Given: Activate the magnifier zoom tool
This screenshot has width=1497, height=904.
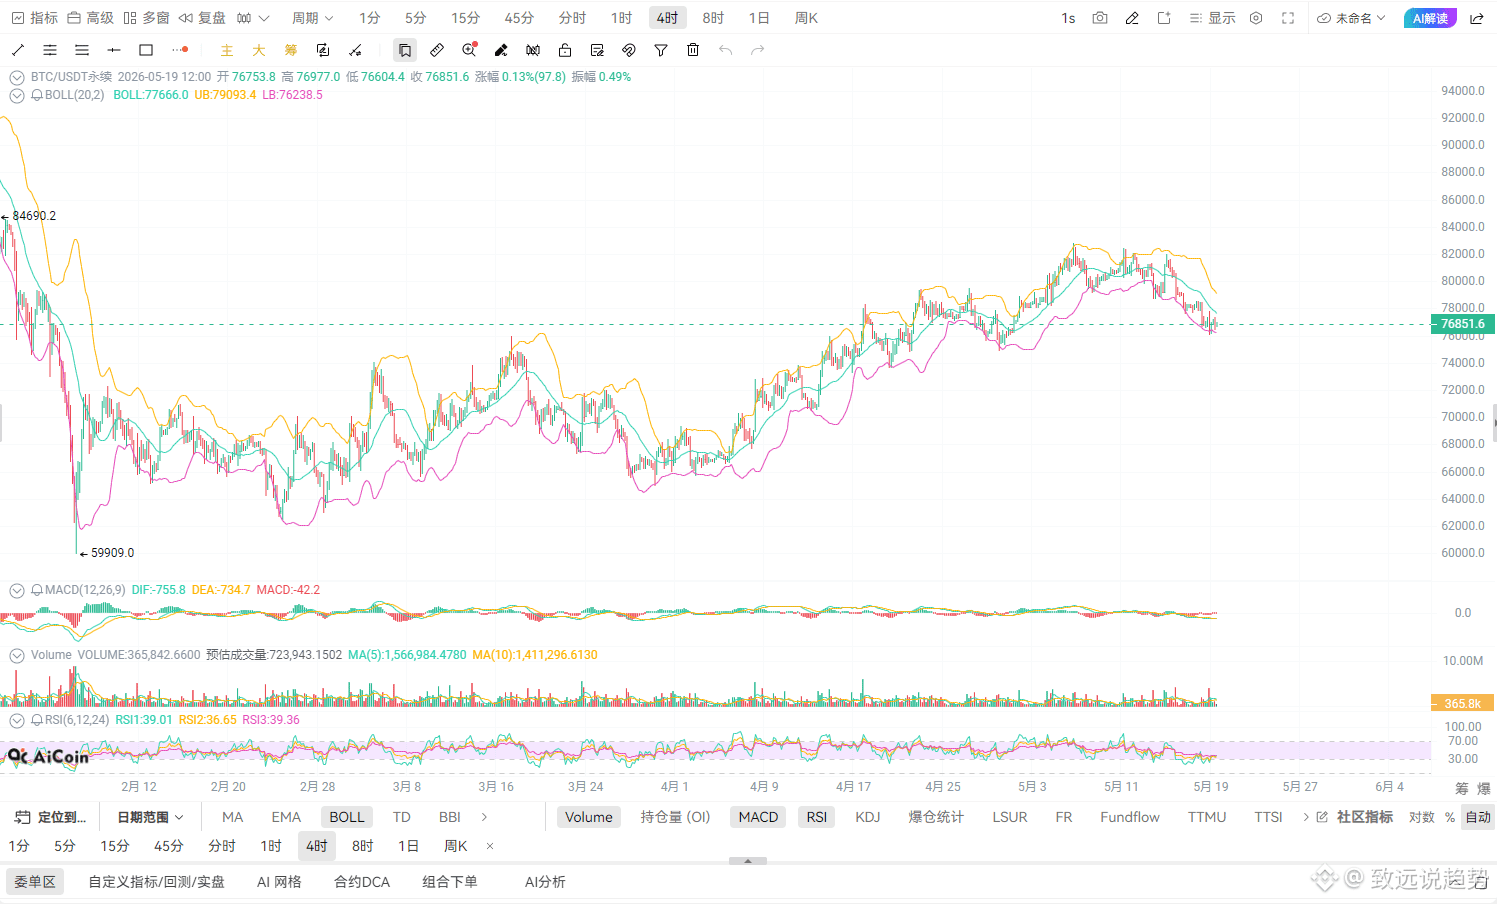Looking at the screenshot, I should pos(469,50).
